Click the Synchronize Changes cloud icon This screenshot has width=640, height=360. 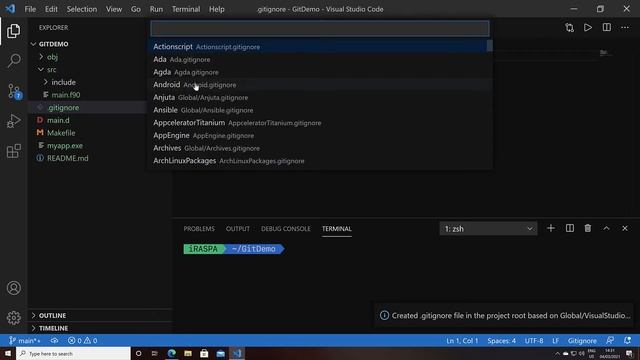point(54,340)
